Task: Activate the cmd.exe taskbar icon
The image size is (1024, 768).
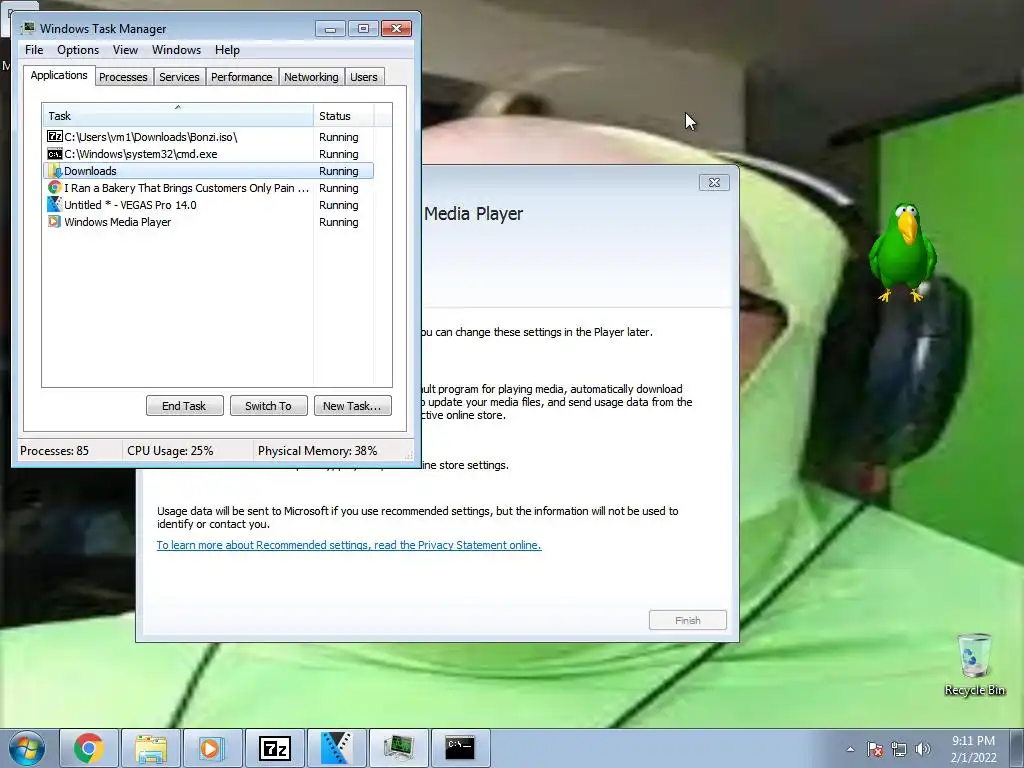Action: [x=461, y=748]
